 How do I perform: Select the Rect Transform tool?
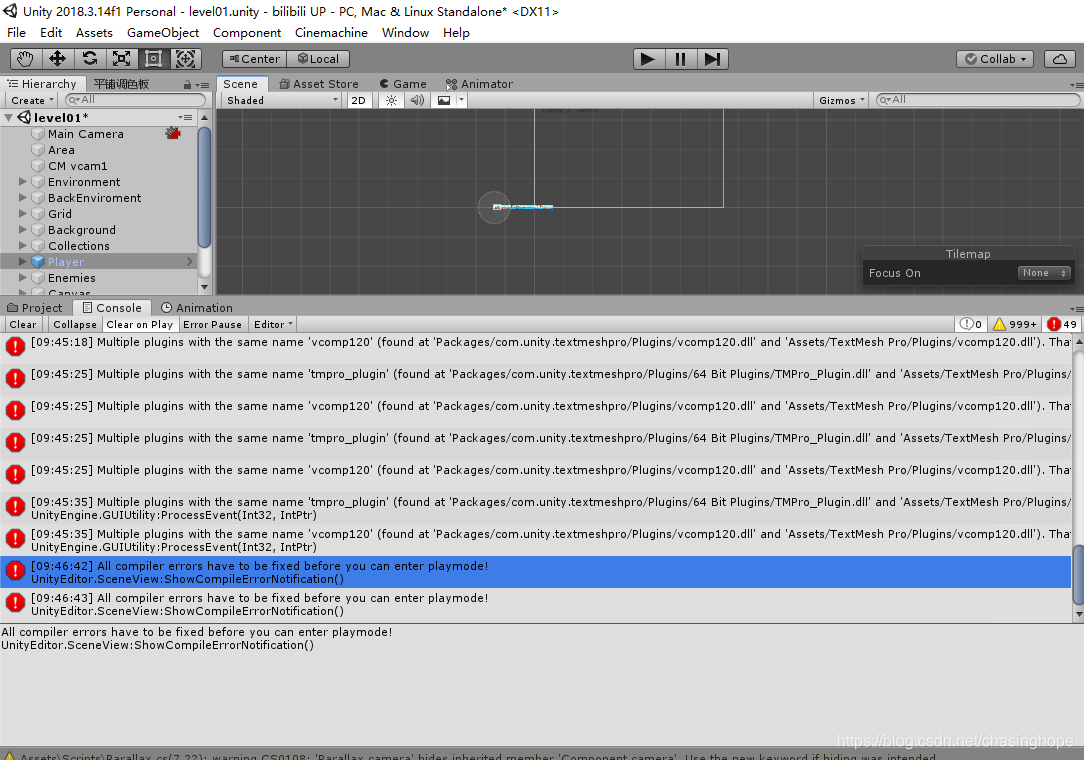(153, 58)
